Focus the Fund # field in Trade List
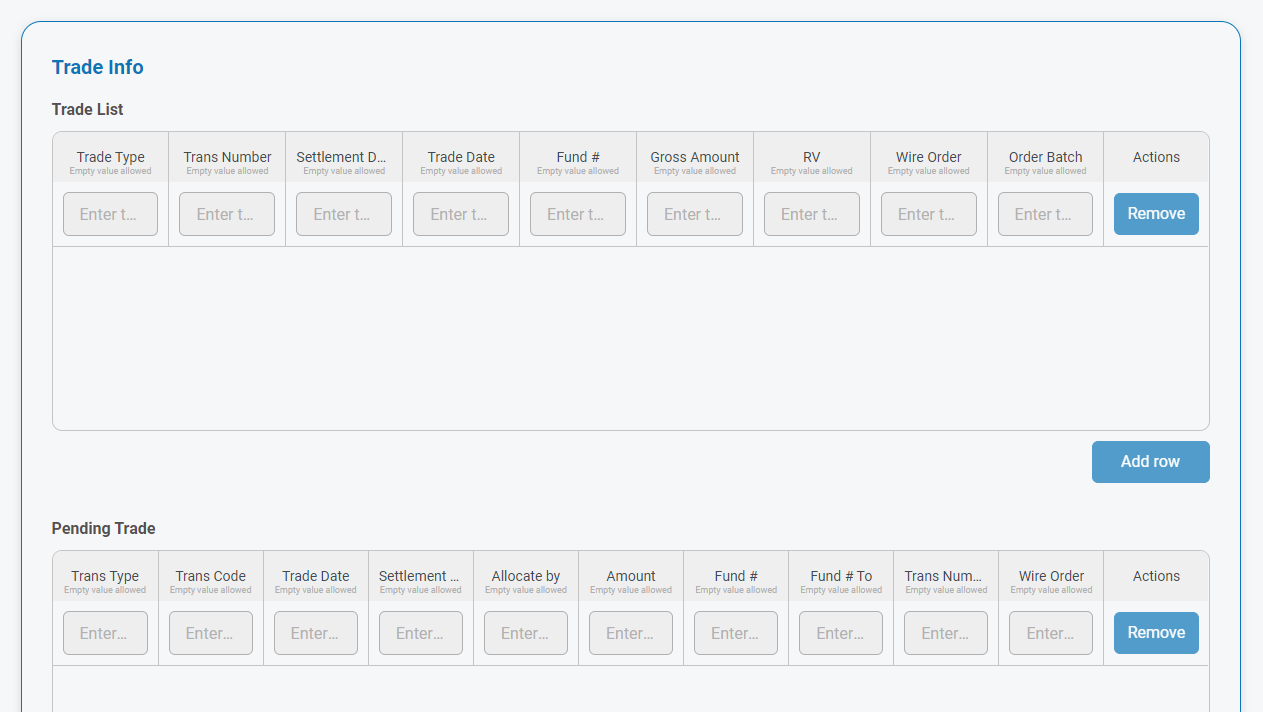Screen dimensions: 1263x712 click(x=578, y=214)
